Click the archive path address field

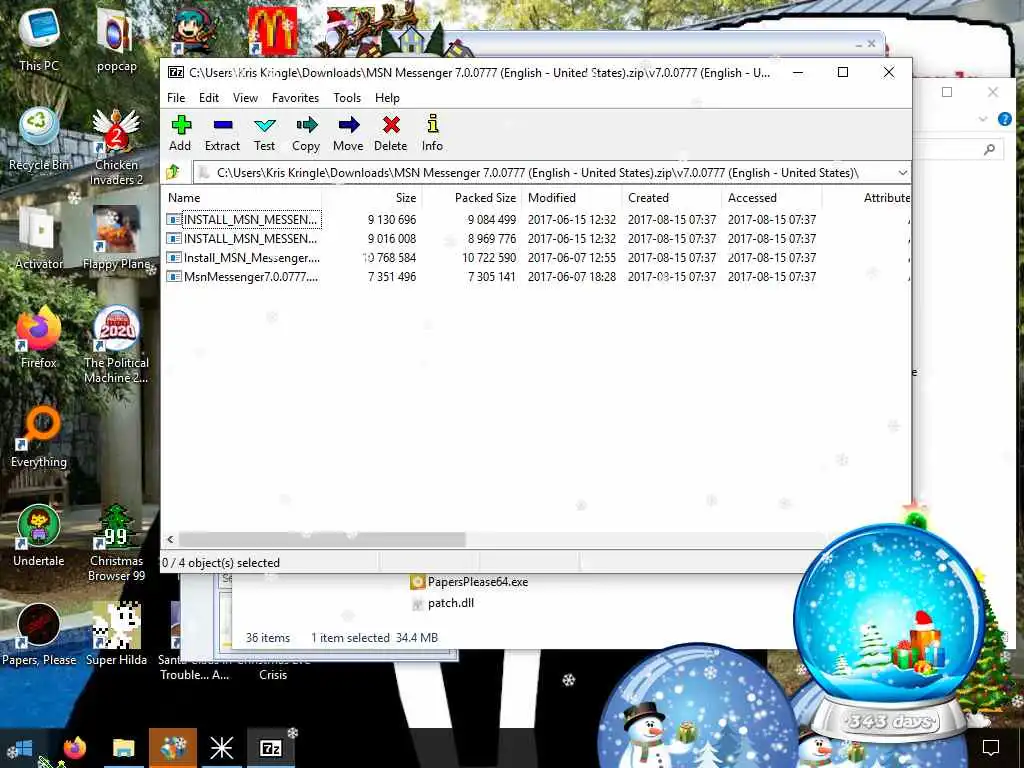pyautogui.click(x=545, y=173)
